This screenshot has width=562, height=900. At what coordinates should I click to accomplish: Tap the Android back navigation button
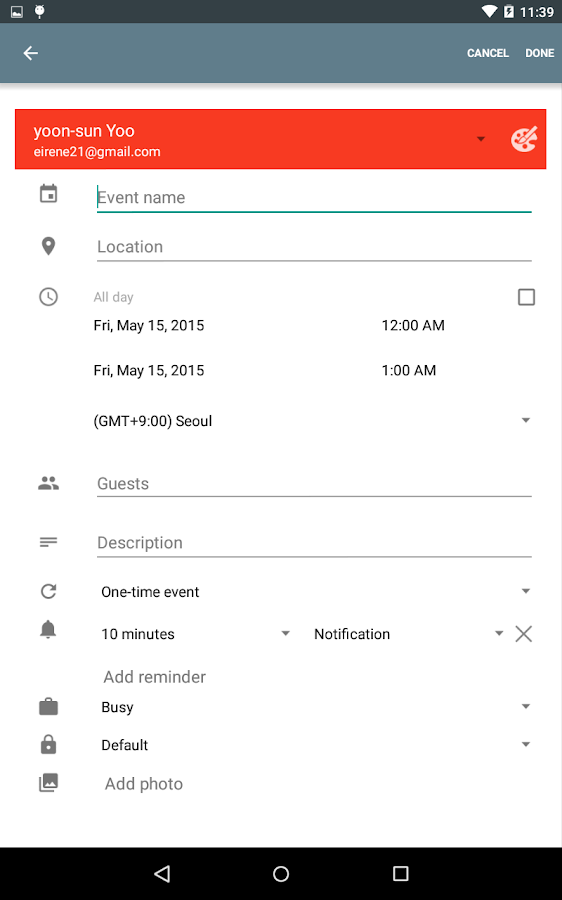[x=162, y=874]
